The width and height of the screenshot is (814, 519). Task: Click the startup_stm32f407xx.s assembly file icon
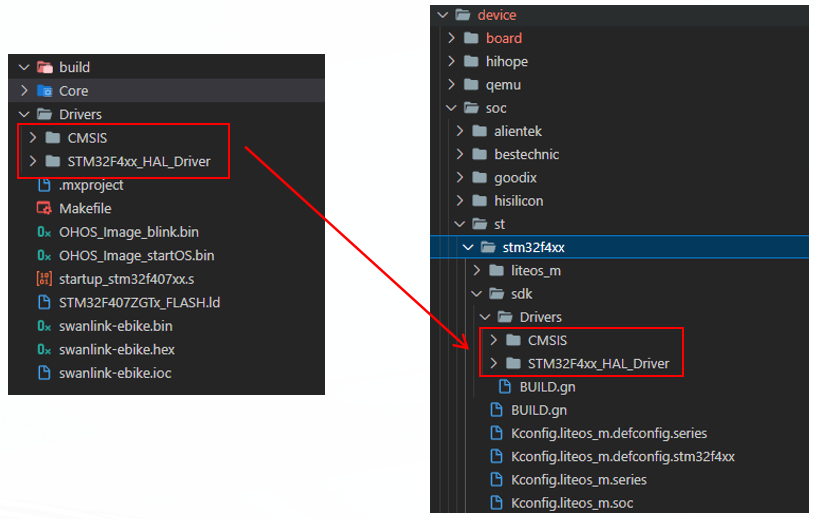pyautogui.click(x=44, y=279)
